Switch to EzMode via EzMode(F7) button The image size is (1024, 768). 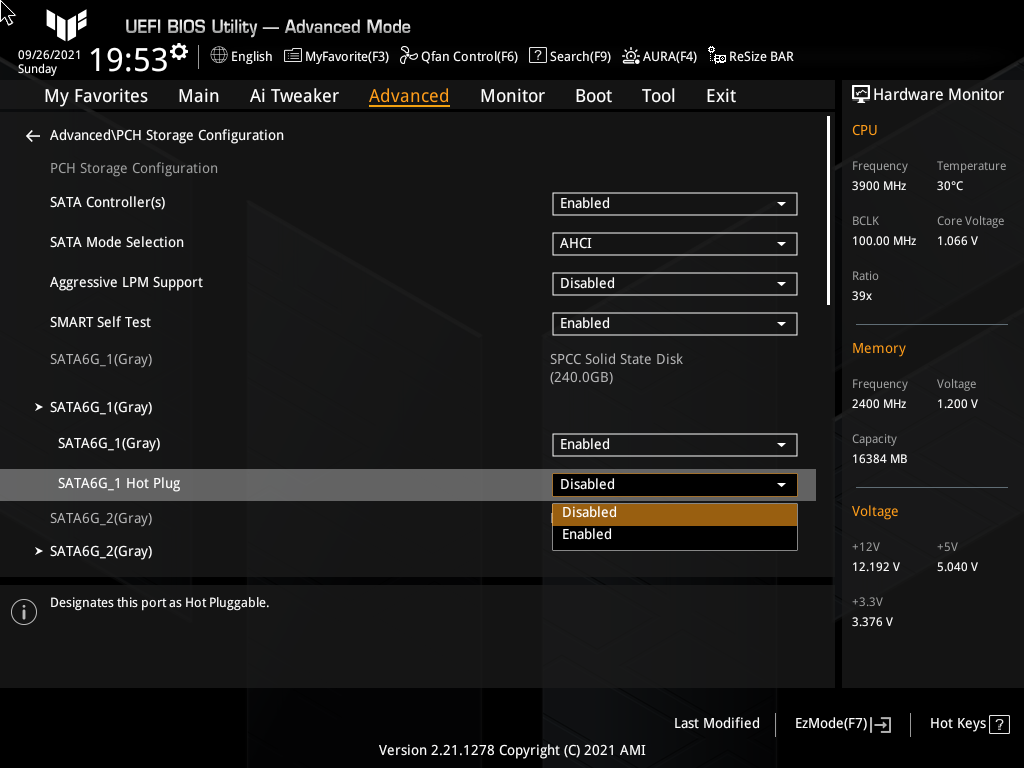point(841,723)
